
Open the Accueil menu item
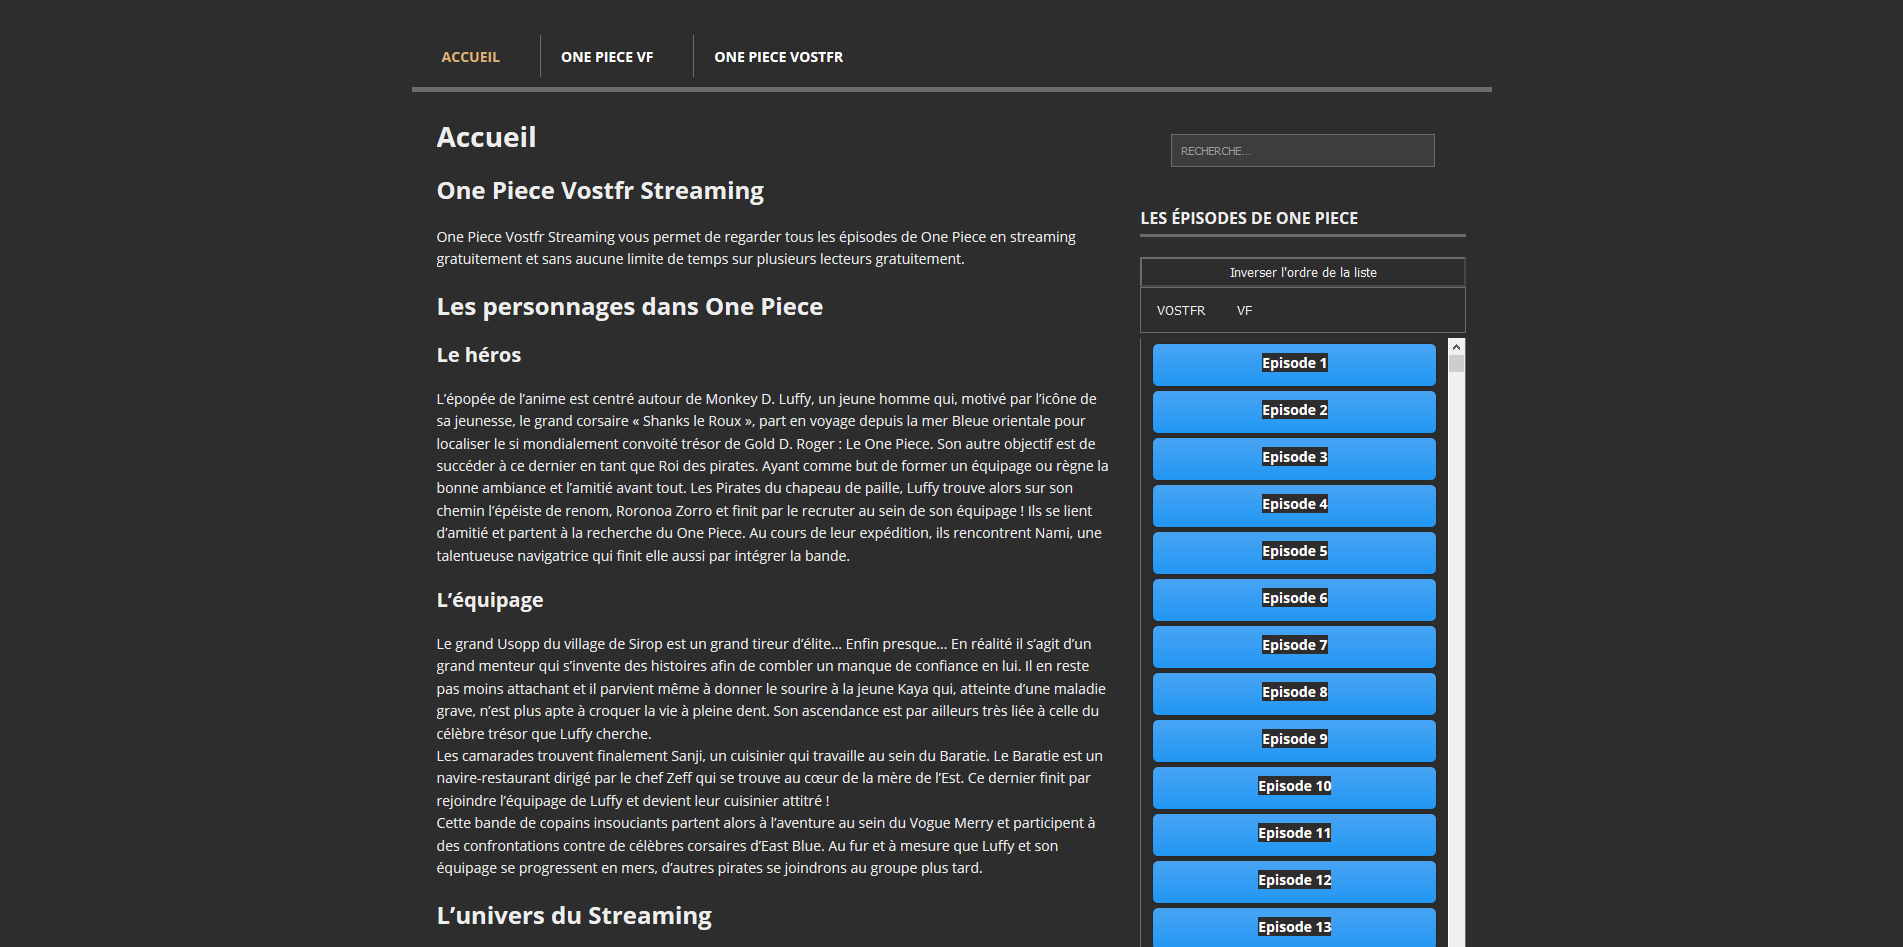(x=470, y=57)
